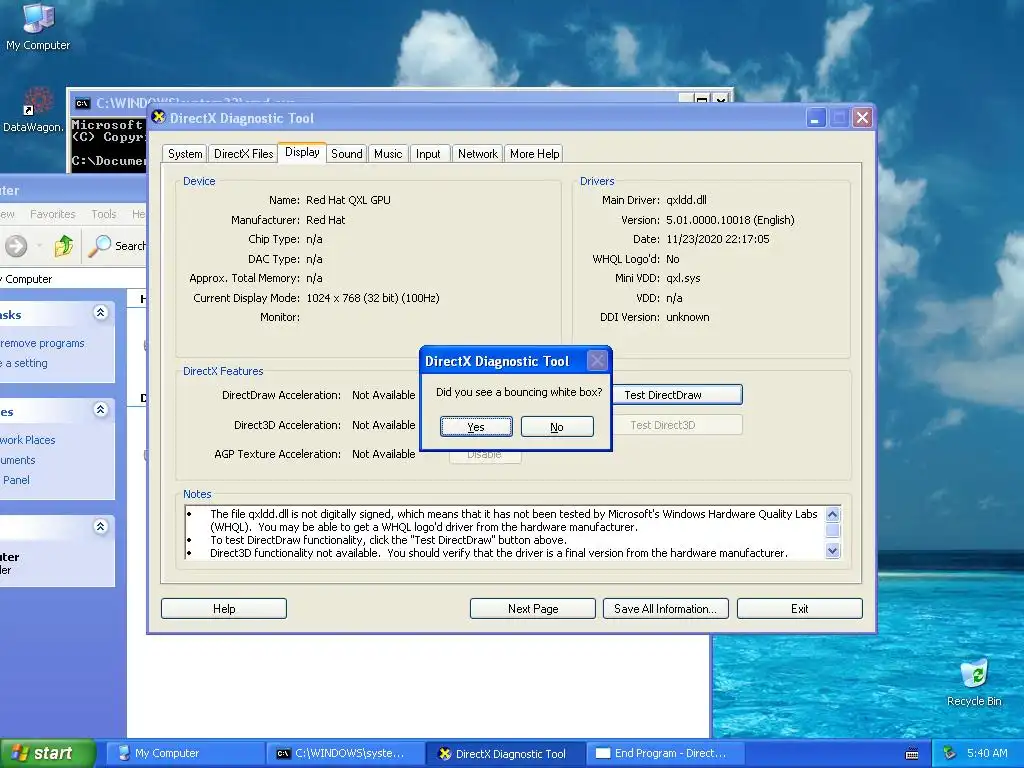Image resolution: width=1024 pixels, height=768 pixels.
Task: Close the small DirectX dialog
Action: click(597, 360)
